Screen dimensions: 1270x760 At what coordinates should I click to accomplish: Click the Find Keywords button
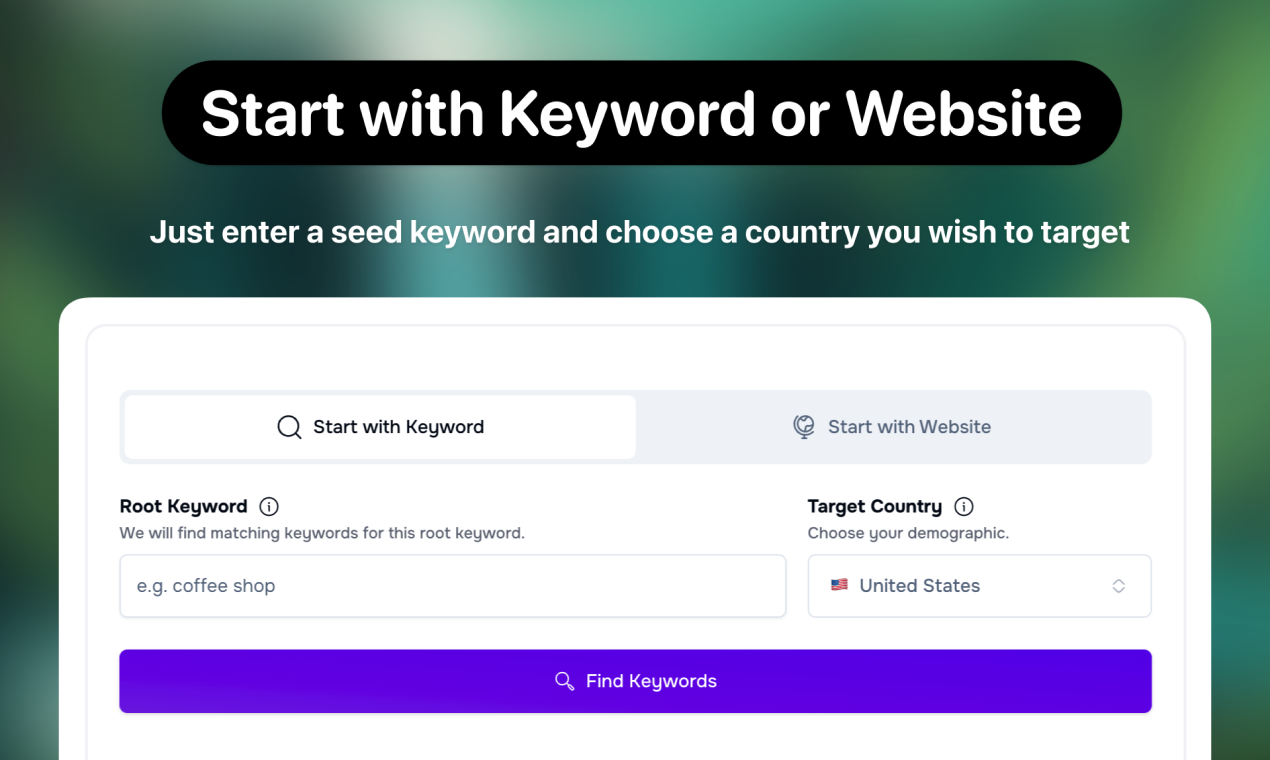tap(635, 681)
